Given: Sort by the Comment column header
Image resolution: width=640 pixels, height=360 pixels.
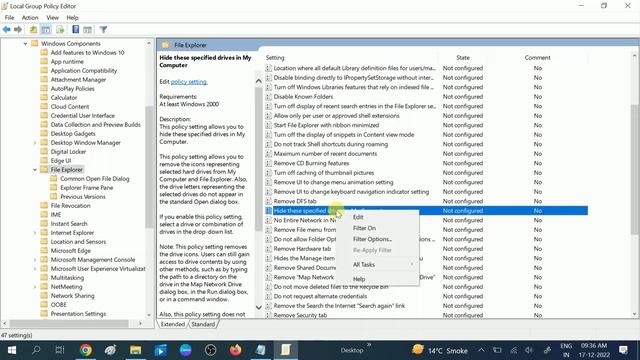Looking at the screenshot, I should (538, 58).
